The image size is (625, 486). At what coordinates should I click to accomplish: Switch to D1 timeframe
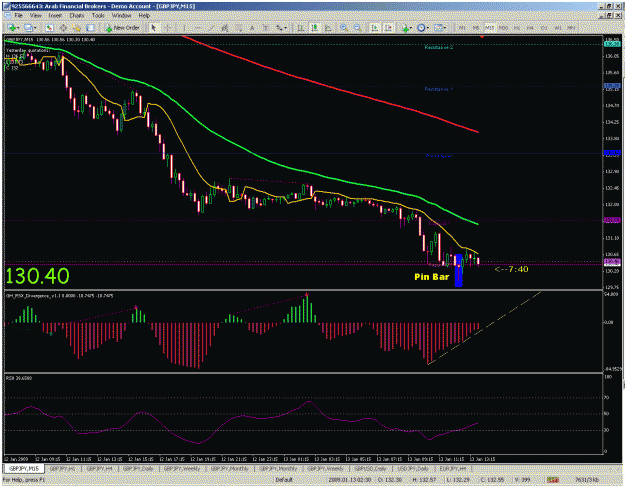(x=544, y=28)
